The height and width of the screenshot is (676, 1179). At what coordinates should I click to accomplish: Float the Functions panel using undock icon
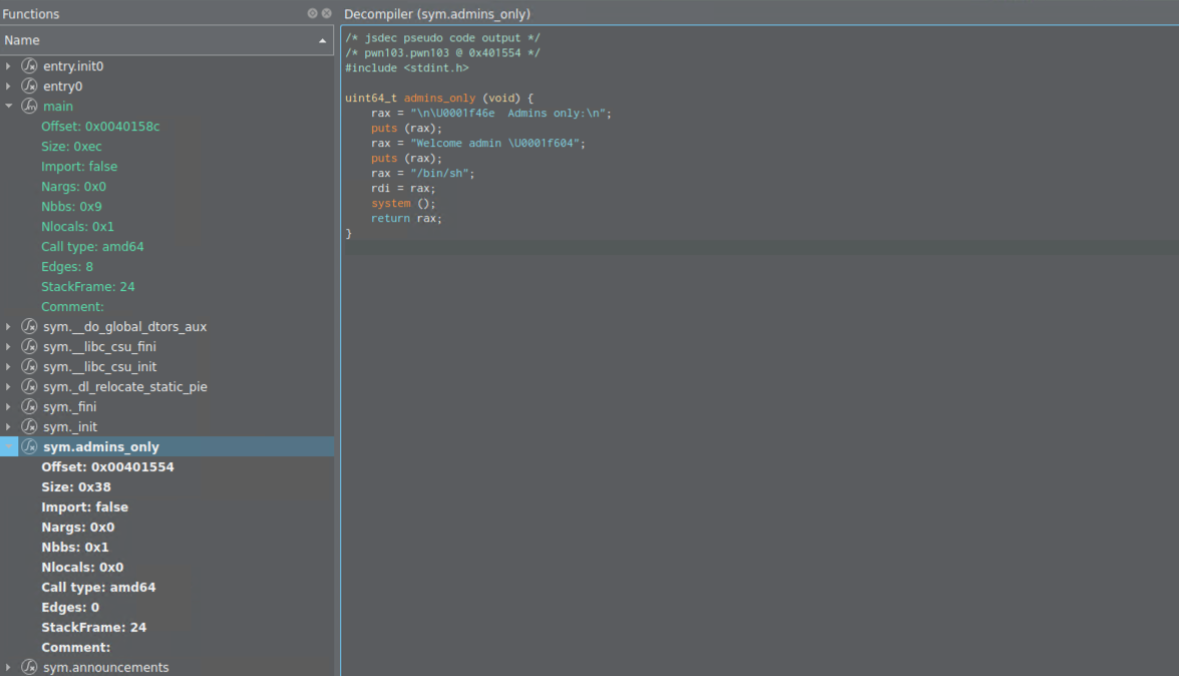click(312, 14)
